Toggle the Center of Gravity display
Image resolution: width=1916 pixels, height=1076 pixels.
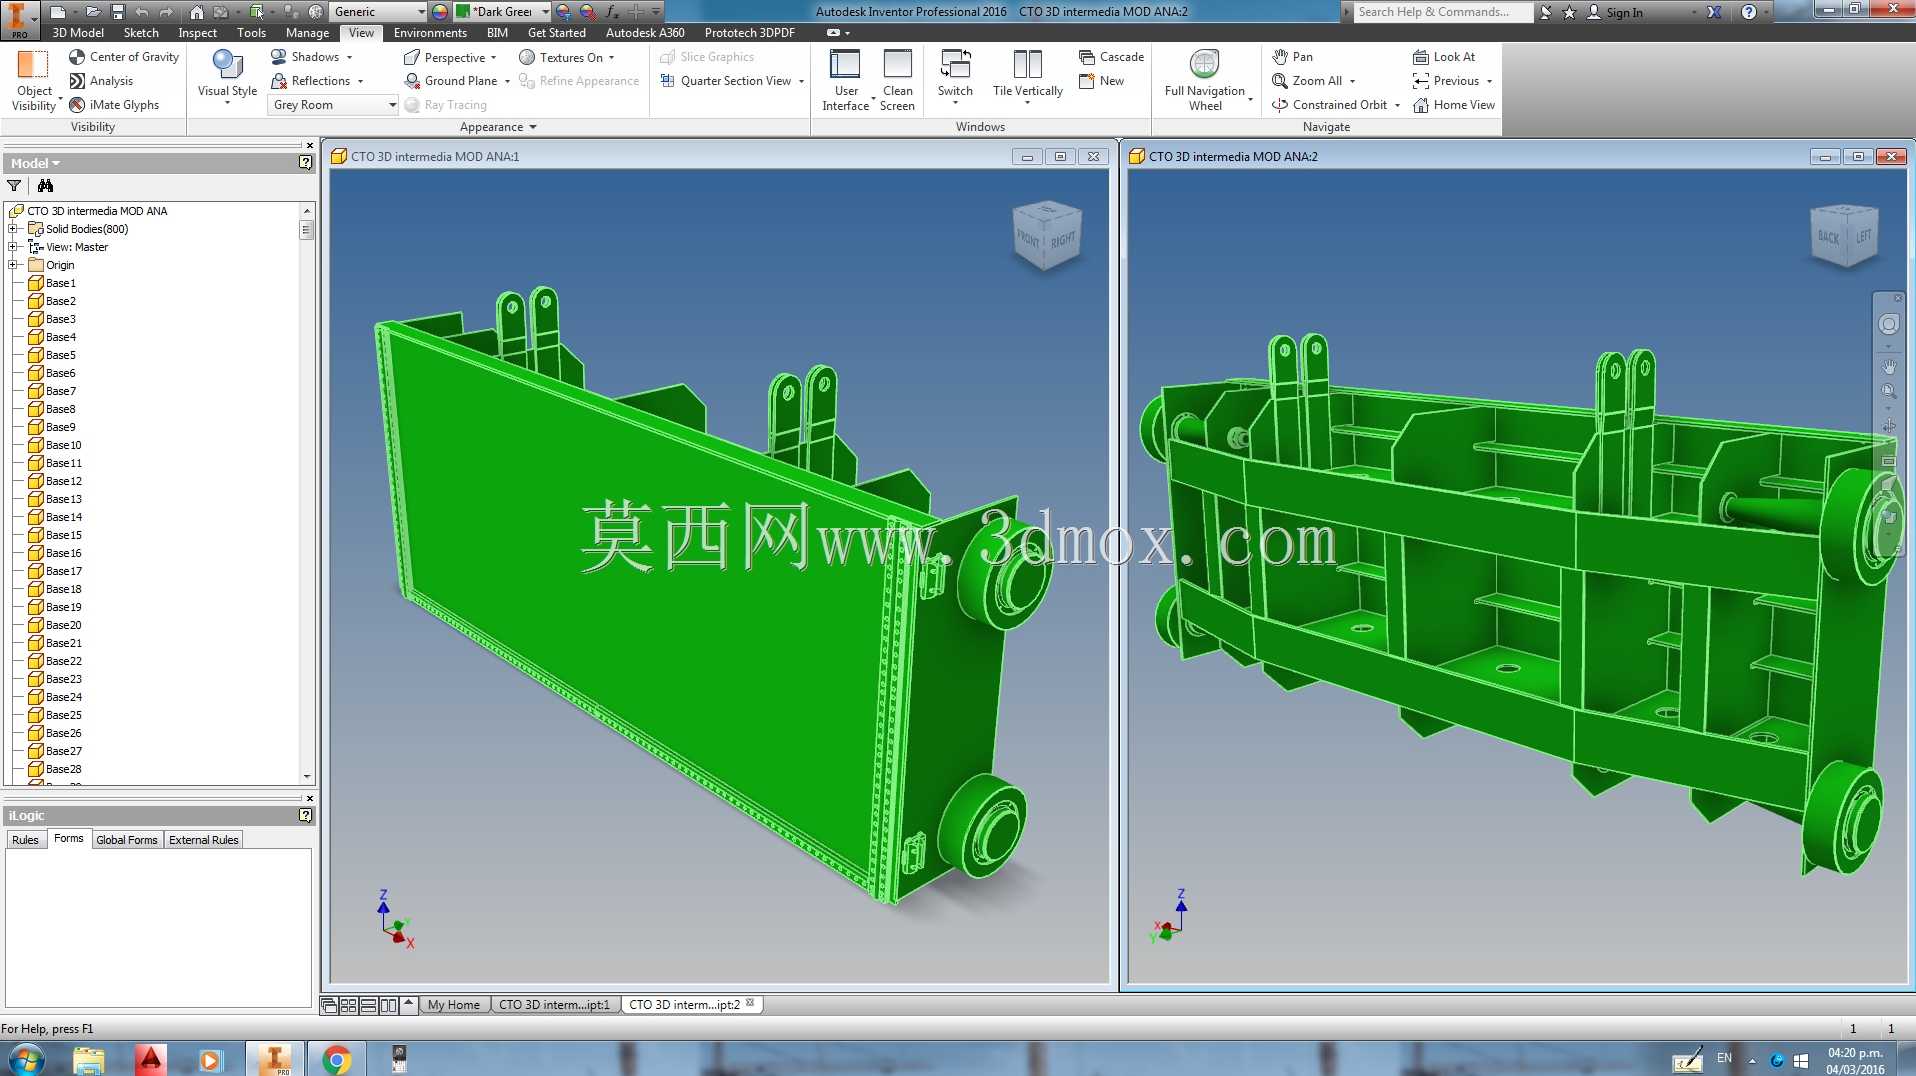124,57
